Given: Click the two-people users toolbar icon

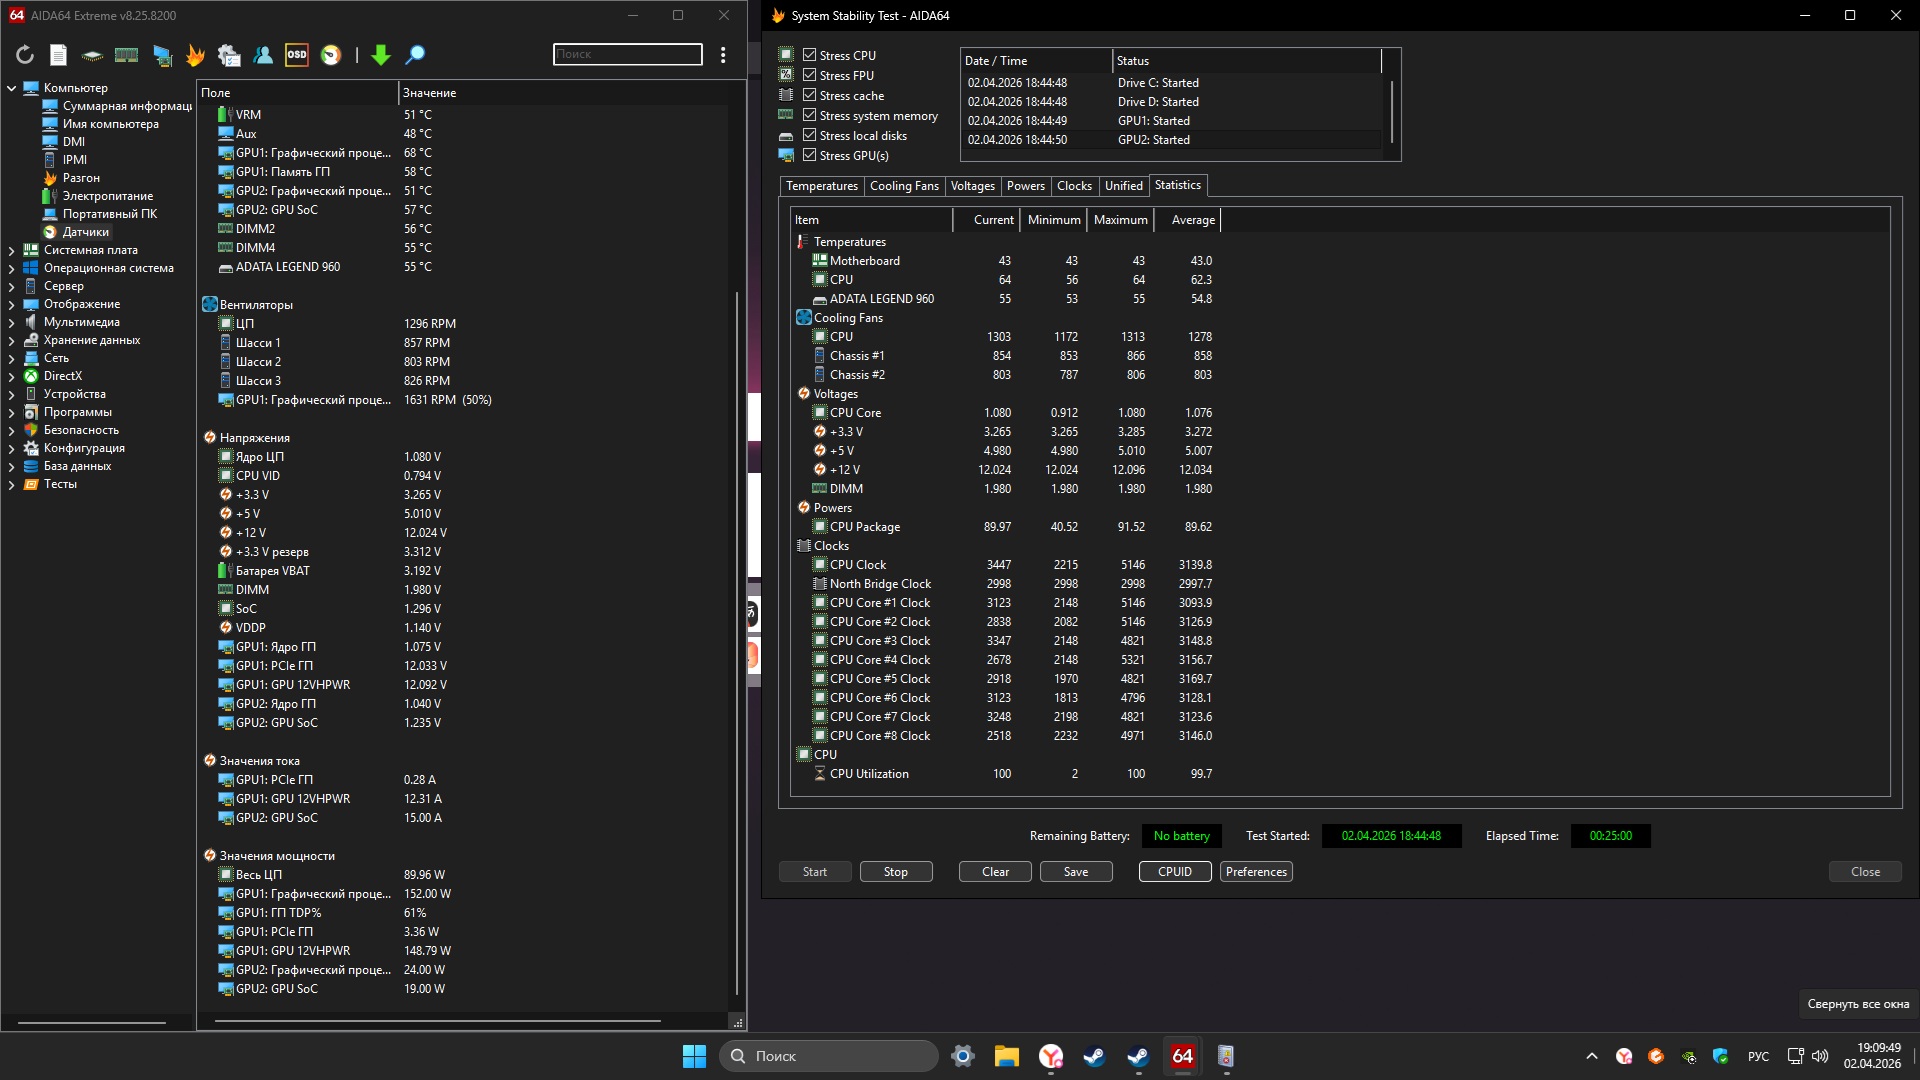Looking at the screenshot, I should [x=263, y=55].
